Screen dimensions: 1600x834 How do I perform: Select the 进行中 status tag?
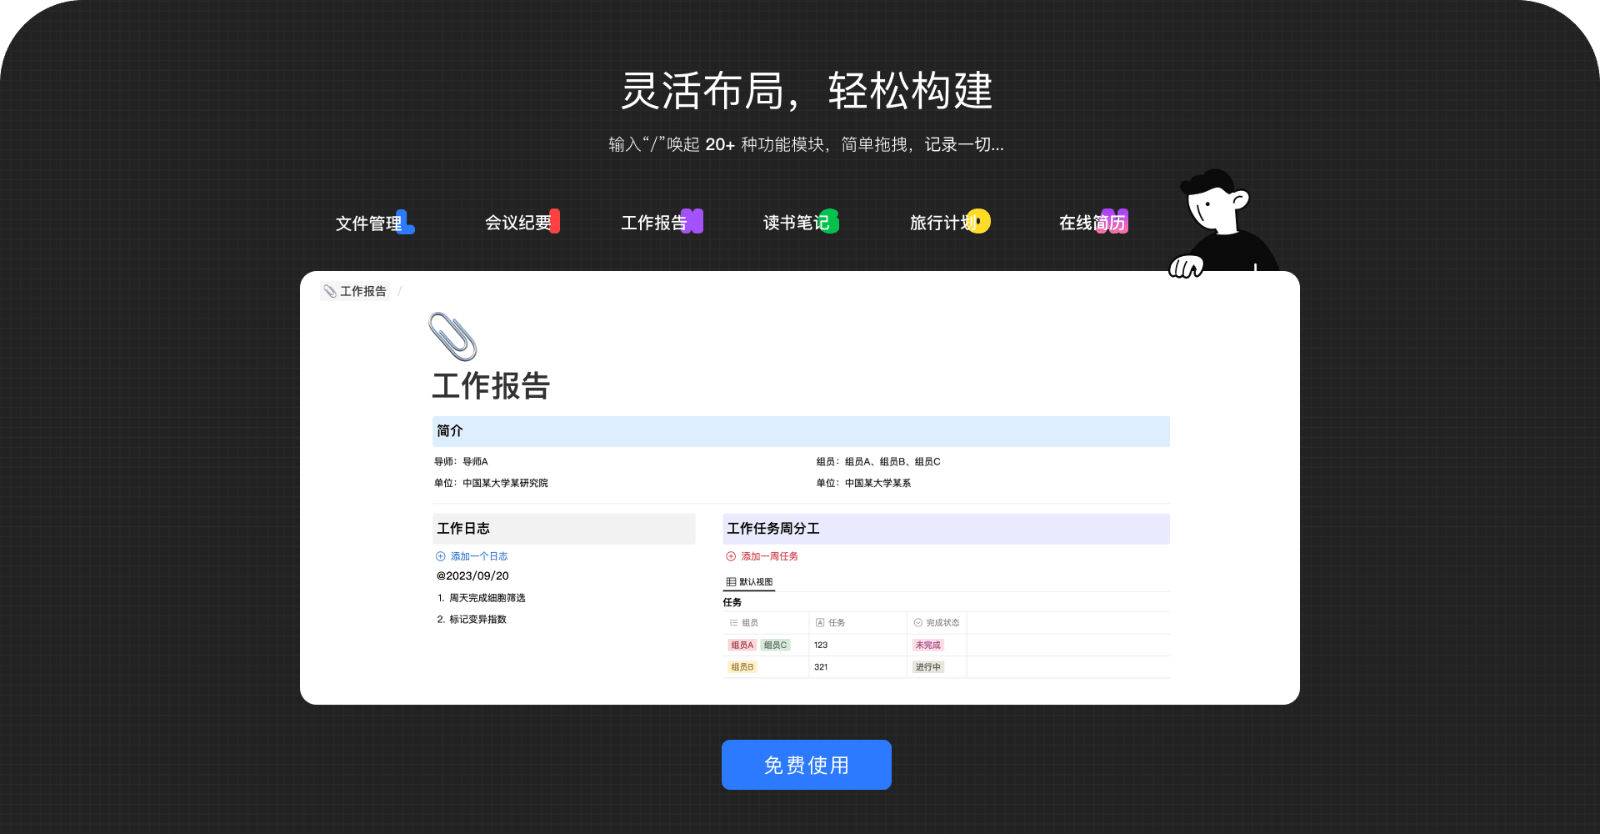(x=927, y=667)
